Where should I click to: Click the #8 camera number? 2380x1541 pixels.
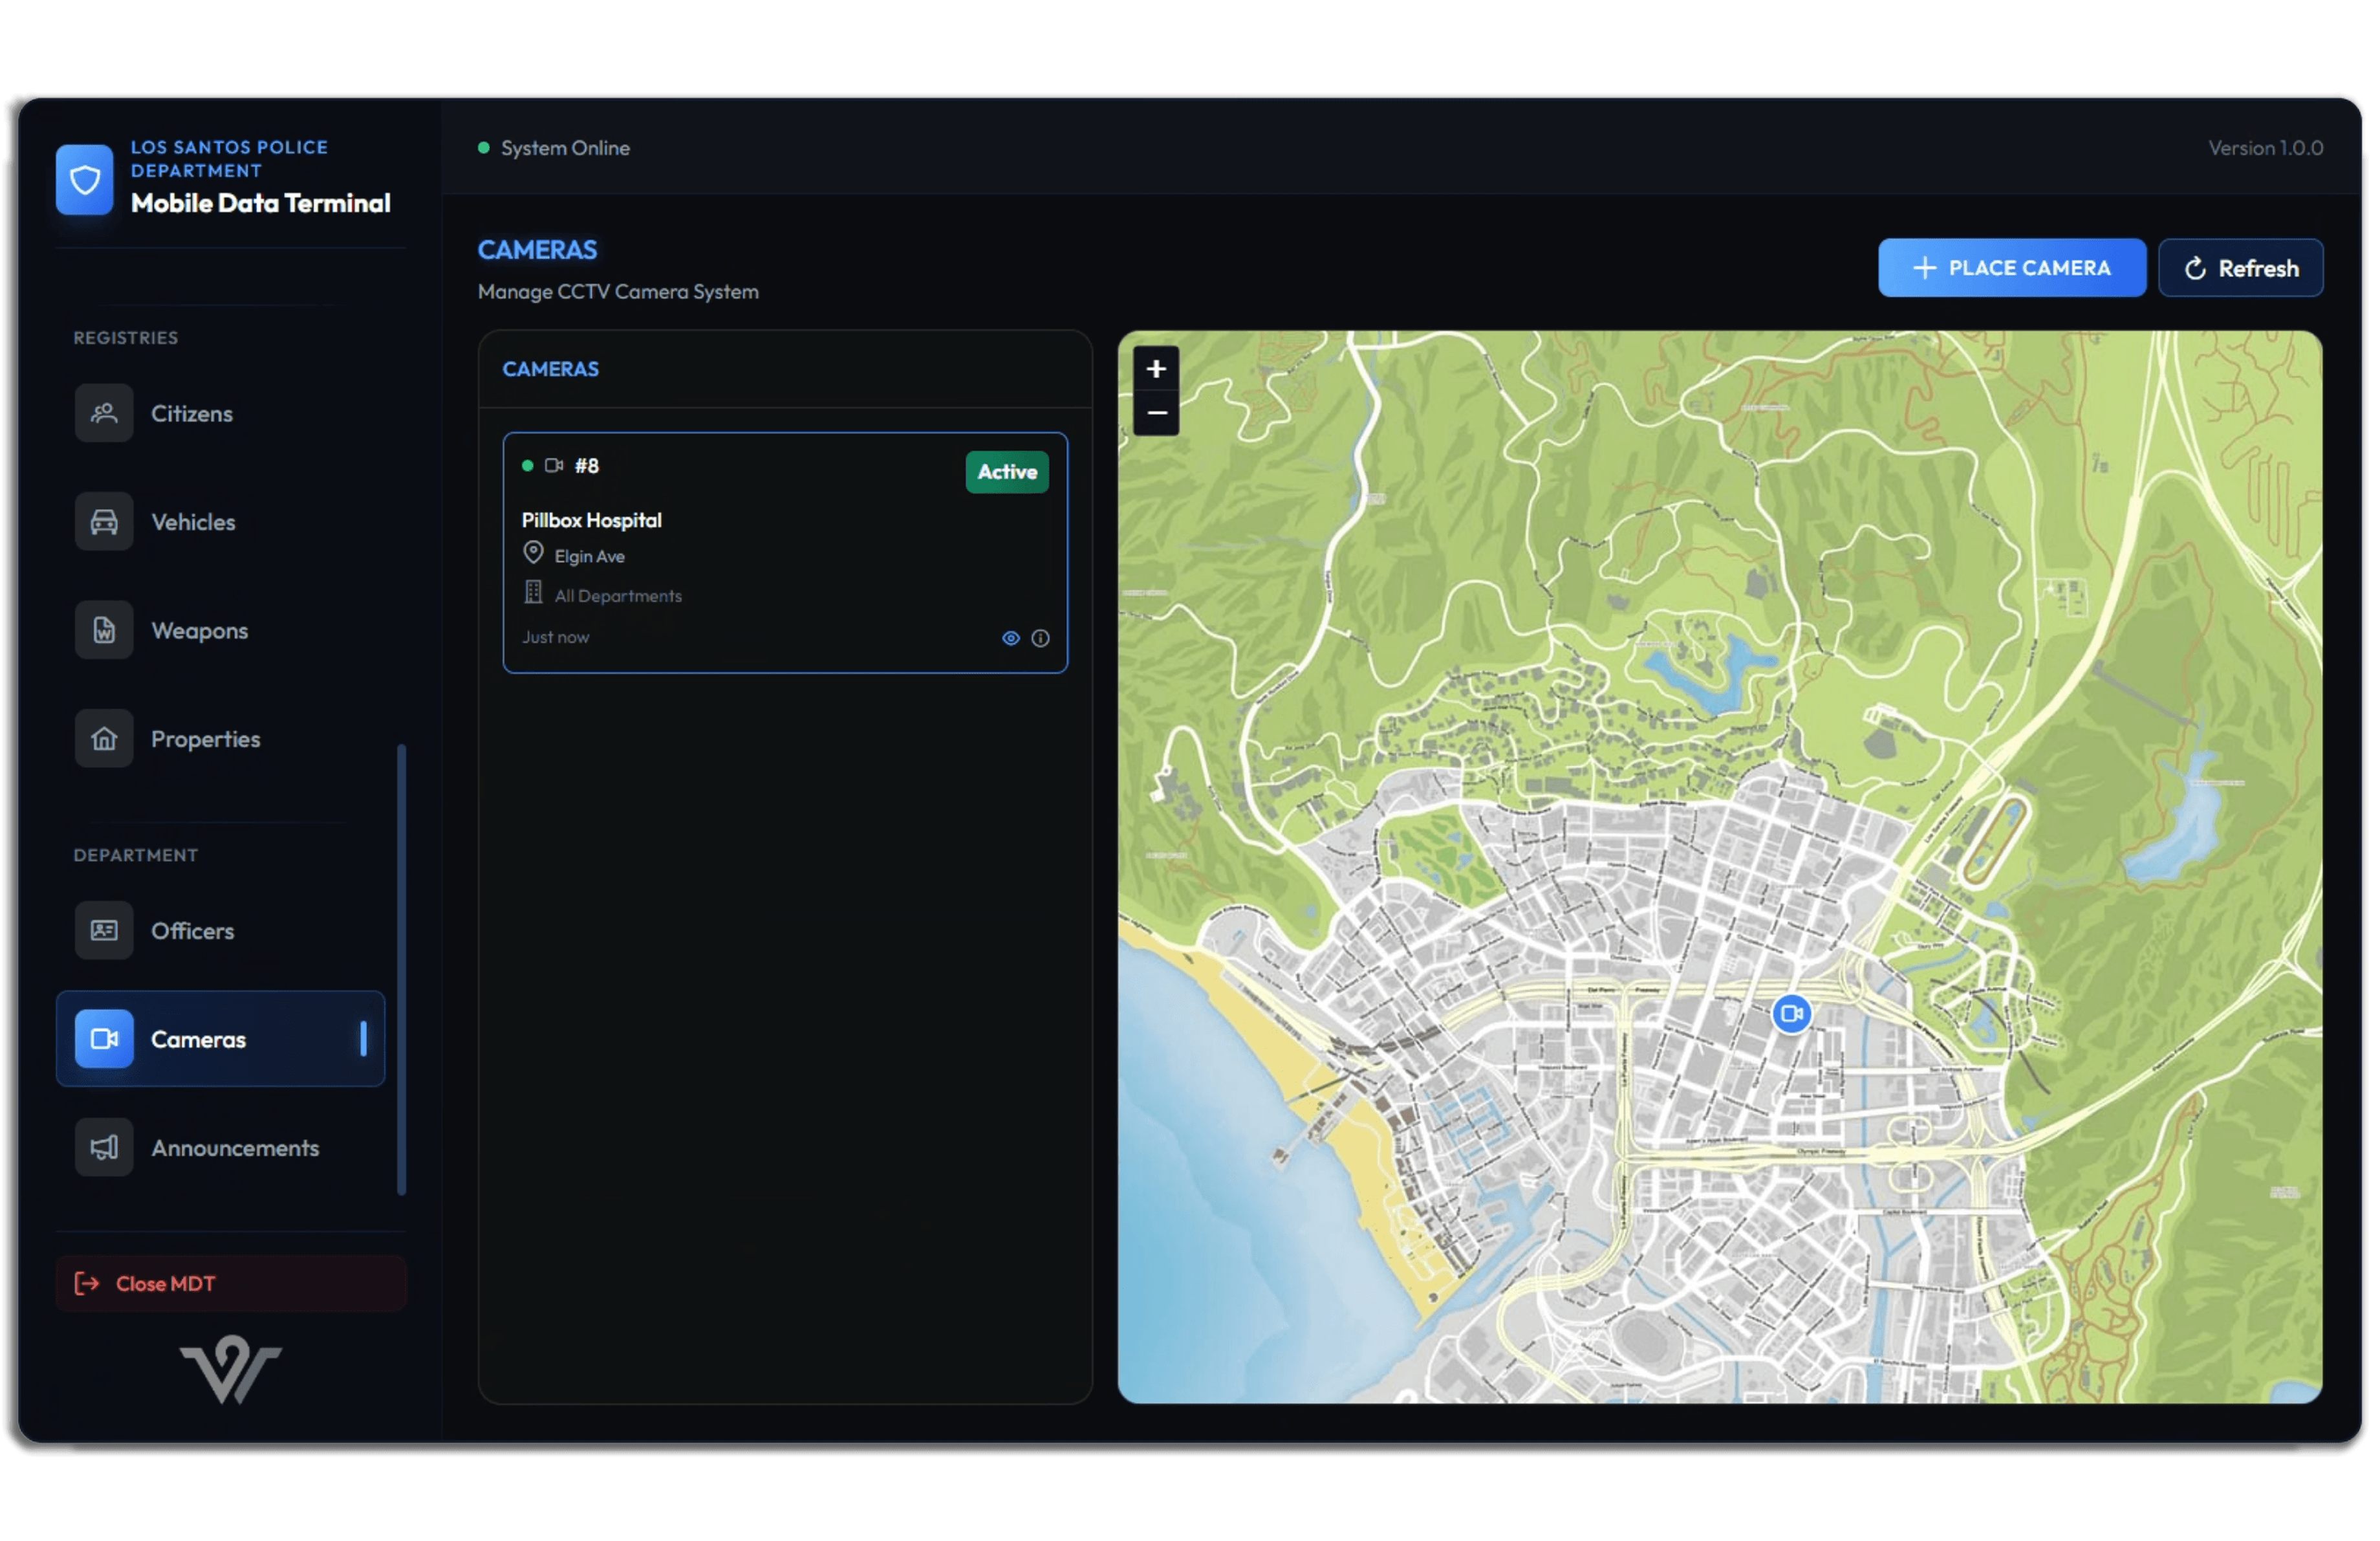click(586, 466)
